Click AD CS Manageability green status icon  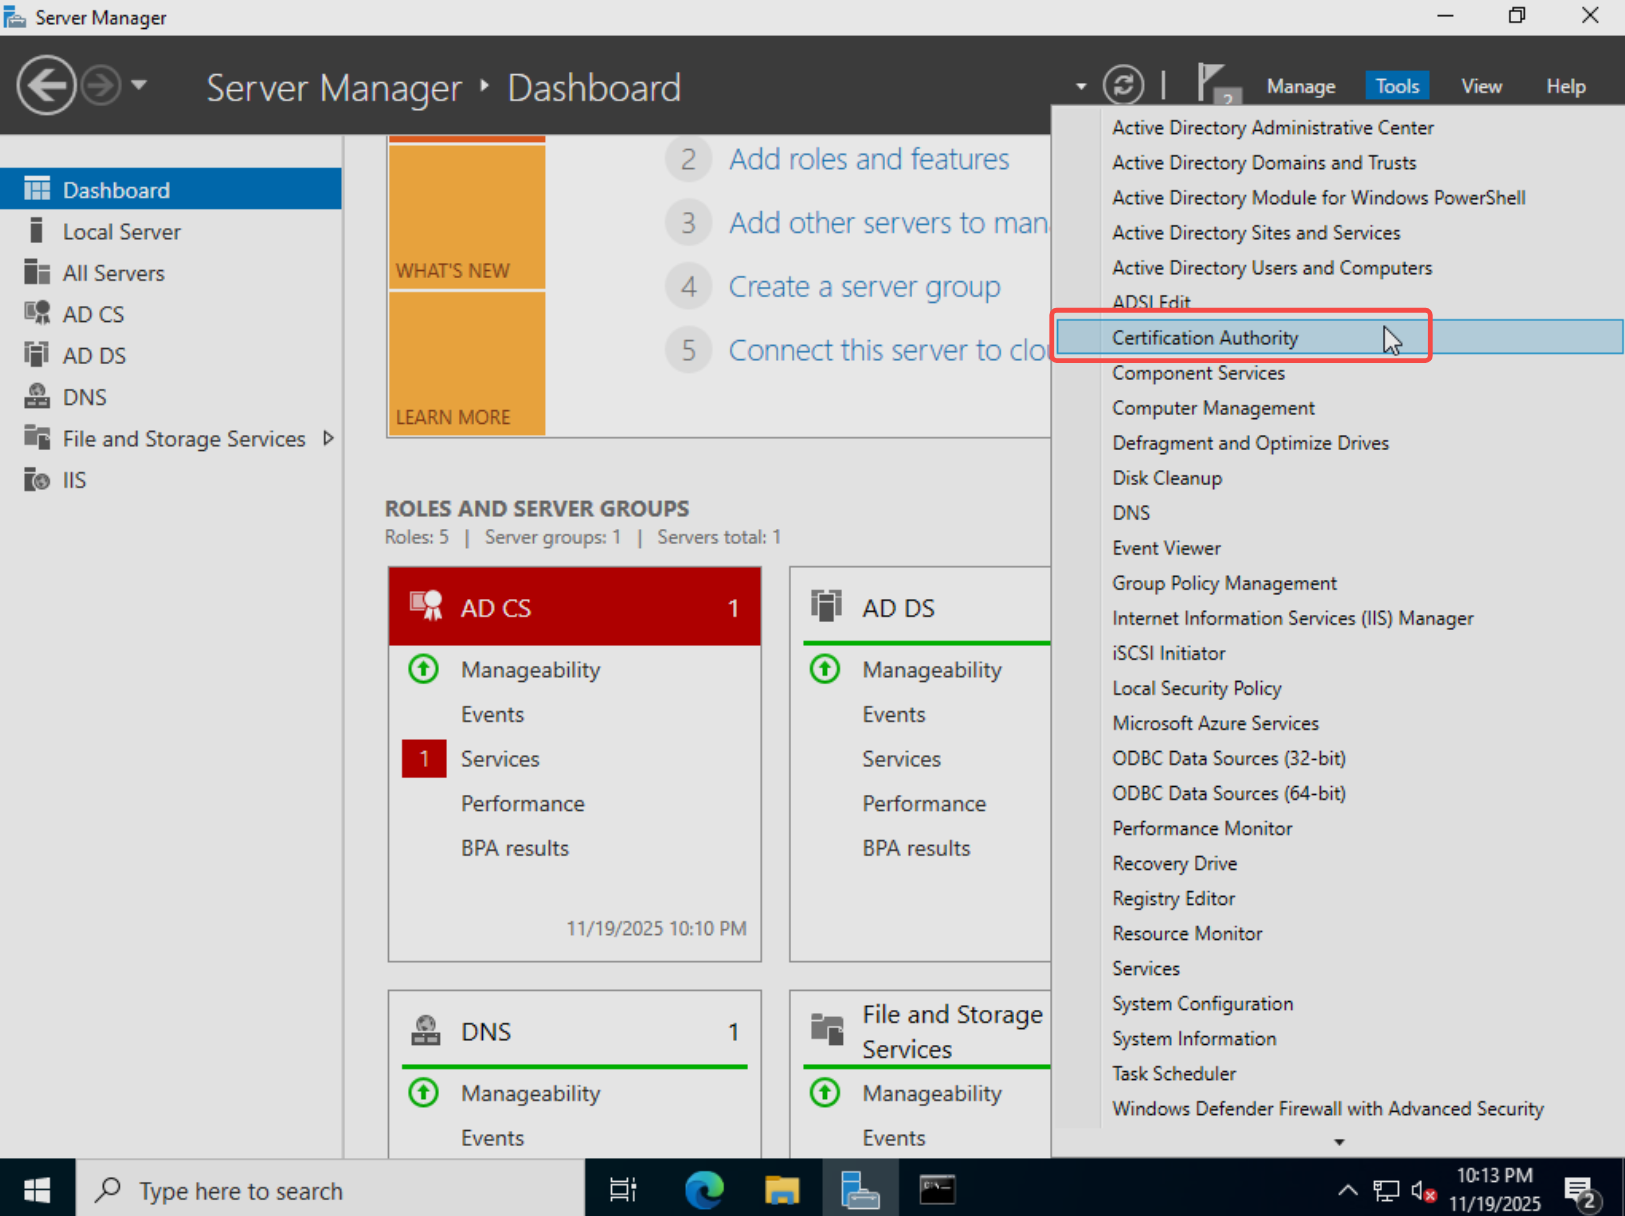point(424,669)
